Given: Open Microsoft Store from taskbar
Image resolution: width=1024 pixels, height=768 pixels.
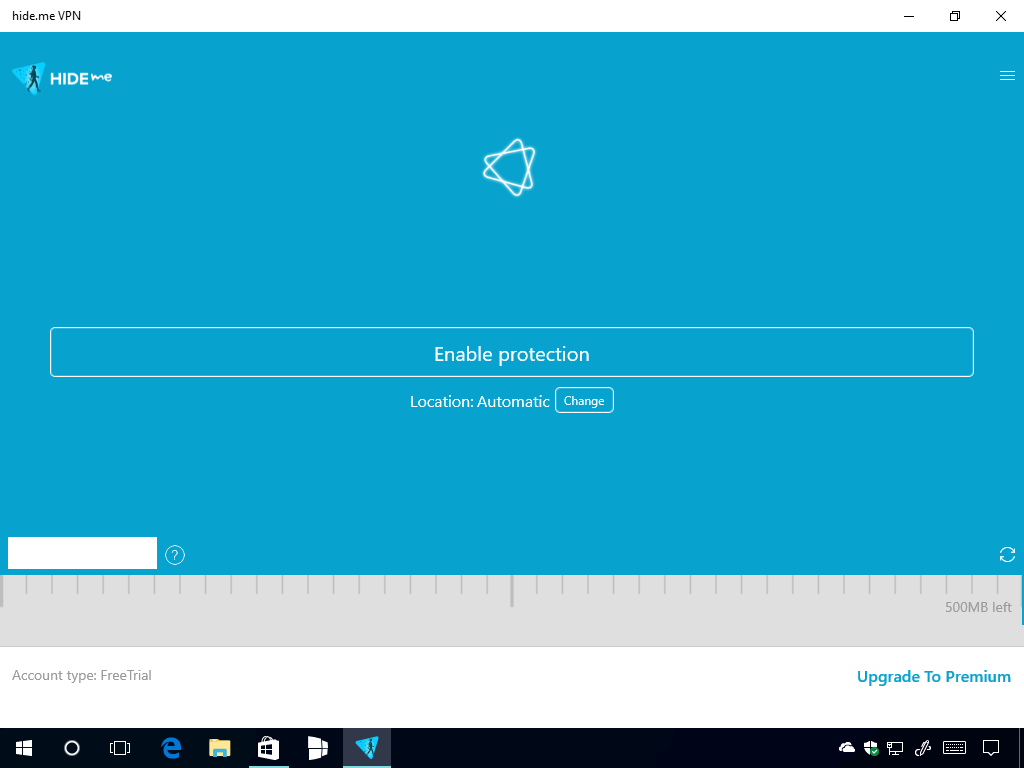Looking at the screenshot, I should tap(268, 748).
